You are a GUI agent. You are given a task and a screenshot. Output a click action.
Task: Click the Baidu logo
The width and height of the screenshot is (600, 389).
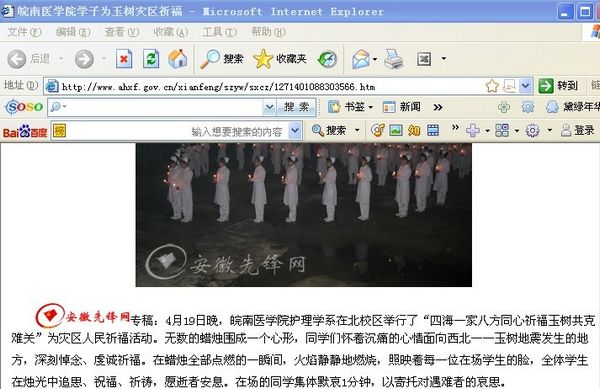25,132
